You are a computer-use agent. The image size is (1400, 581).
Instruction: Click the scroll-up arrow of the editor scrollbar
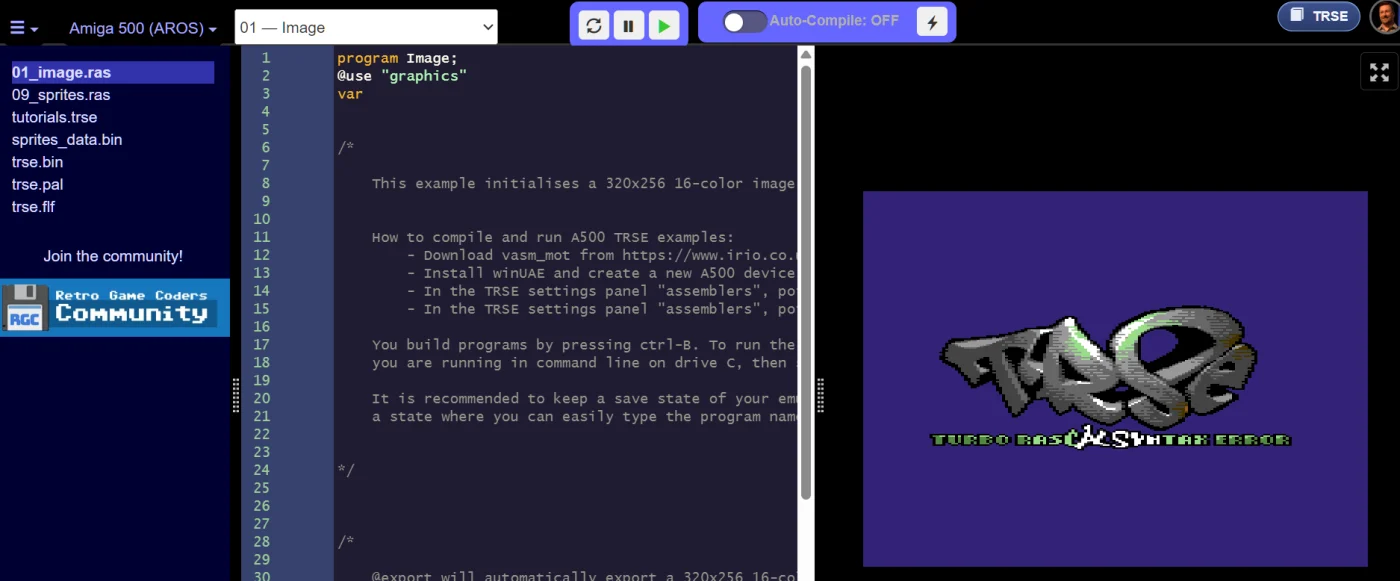click(x=806, y=54)
